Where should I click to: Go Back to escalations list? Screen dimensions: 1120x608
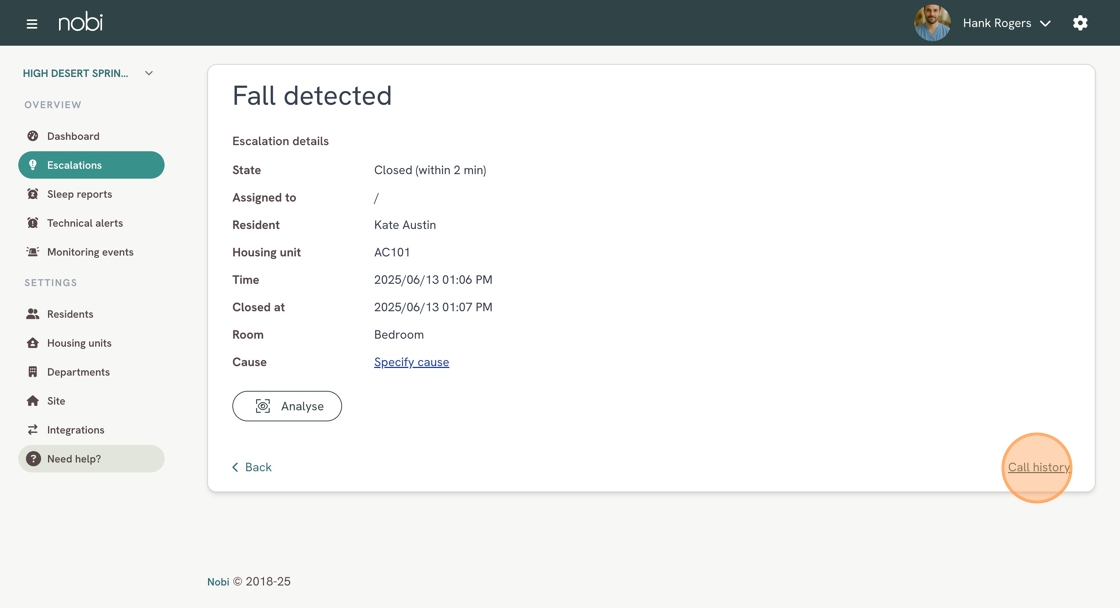(x=251, y=467)
